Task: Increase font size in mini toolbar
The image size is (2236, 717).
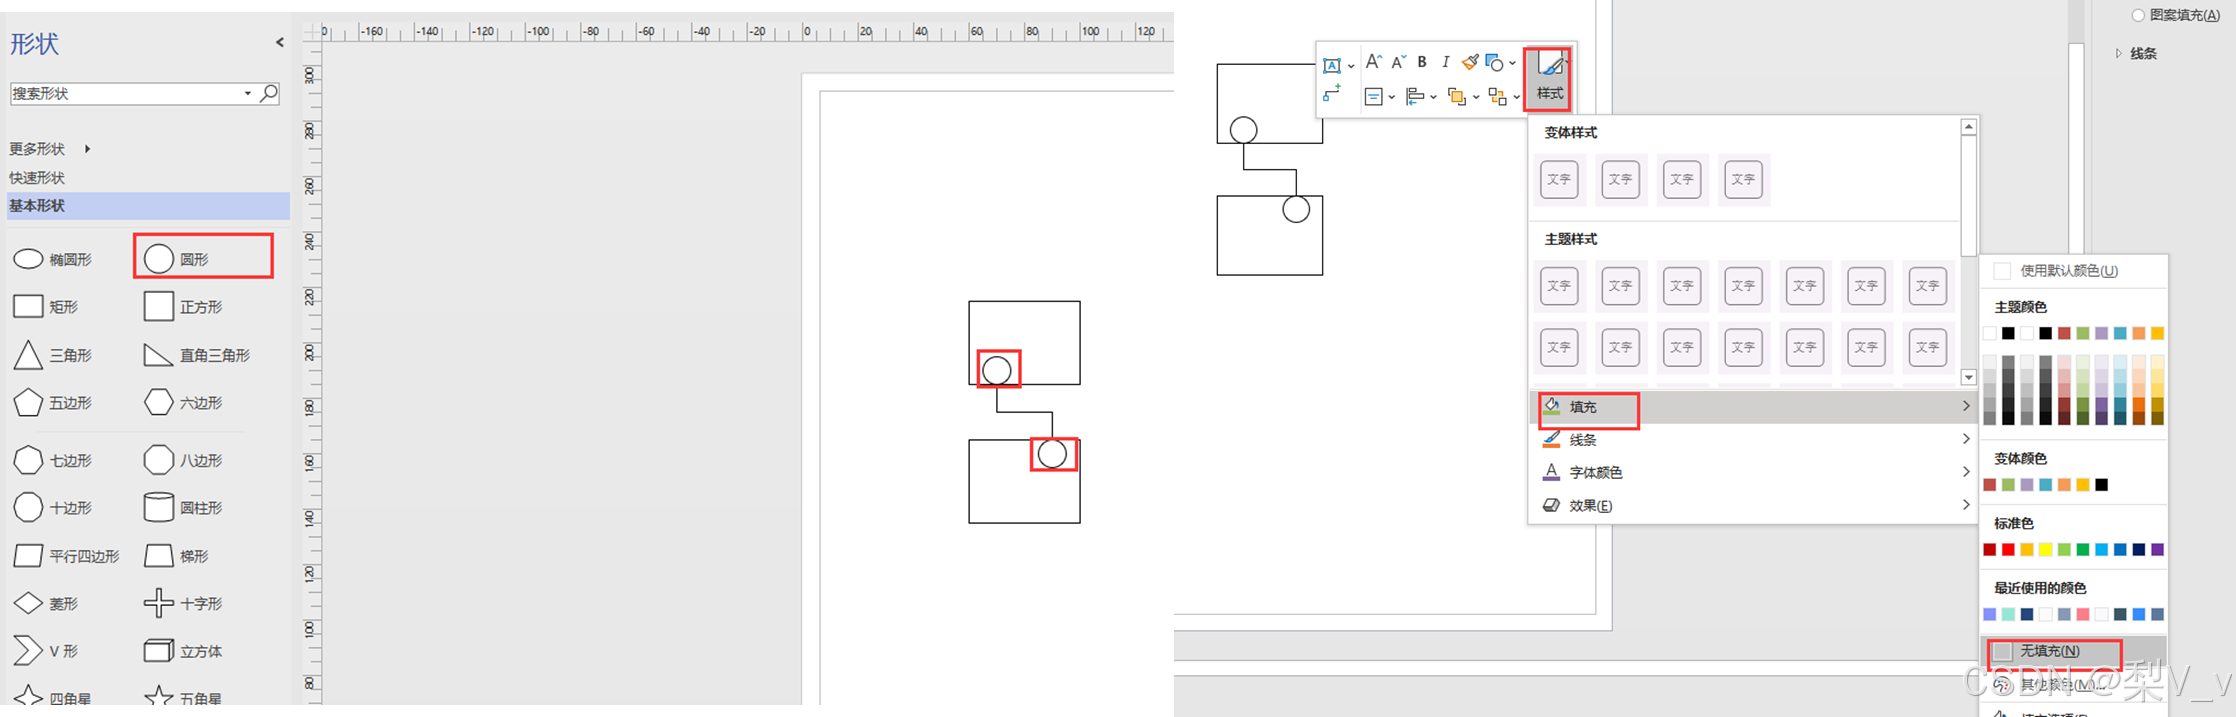Action: click(1373, 62)
